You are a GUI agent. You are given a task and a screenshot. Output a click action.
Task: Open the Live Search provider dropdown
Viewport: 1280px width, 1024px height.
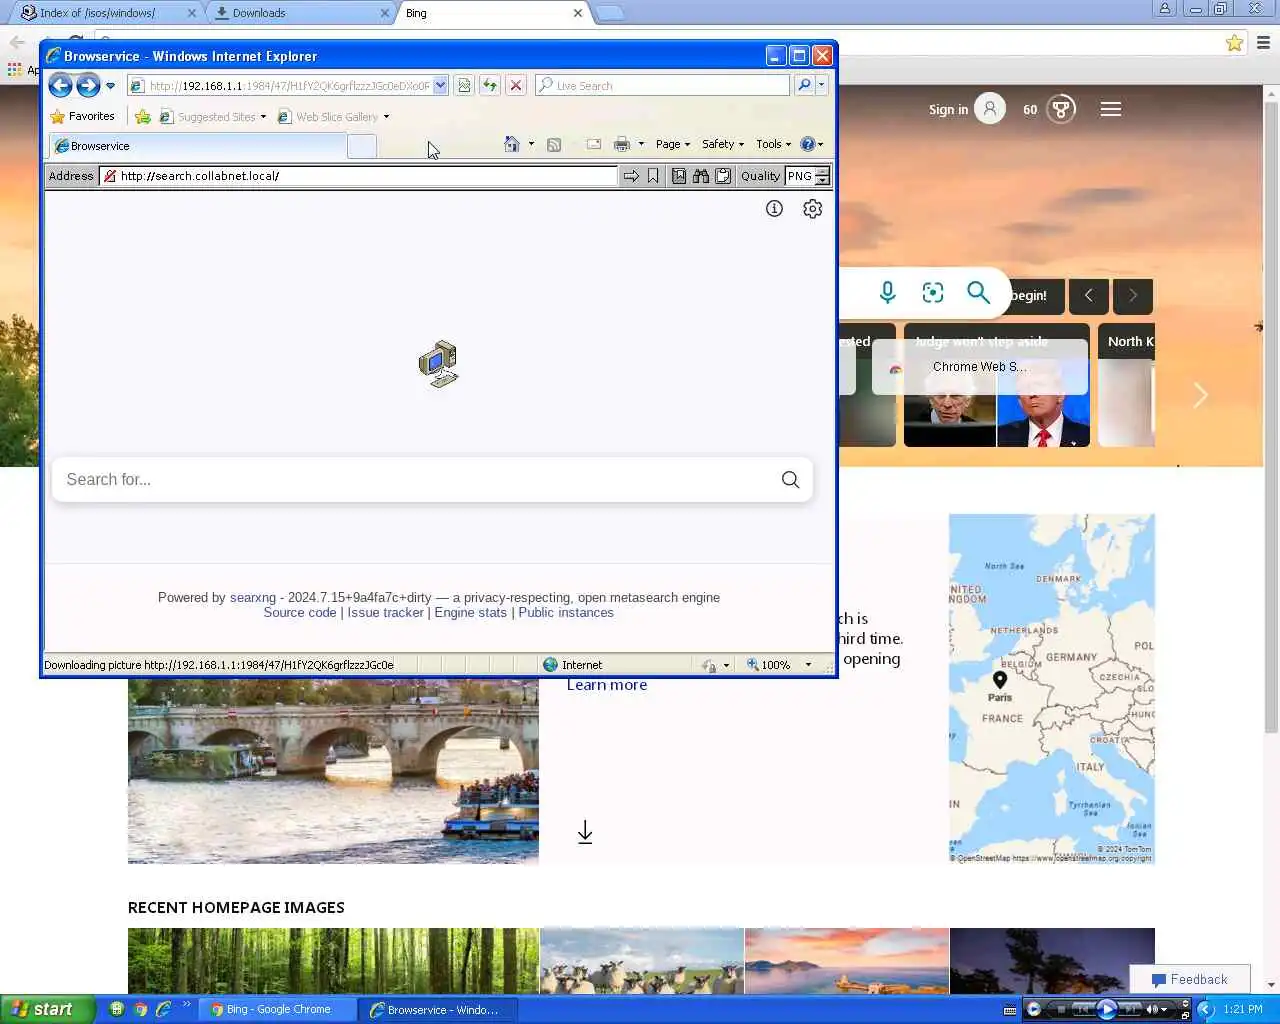click(x=821, y=85)
